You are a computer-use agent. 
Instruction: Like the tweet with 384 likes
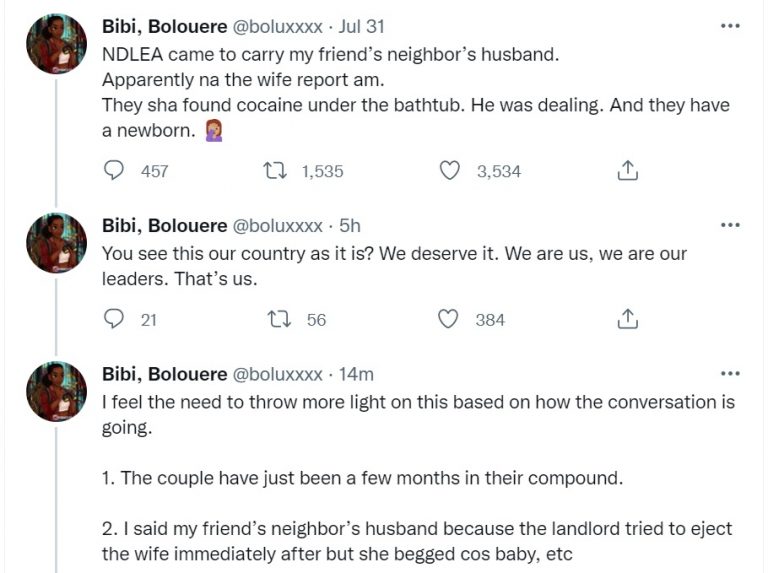click(451, 320)
